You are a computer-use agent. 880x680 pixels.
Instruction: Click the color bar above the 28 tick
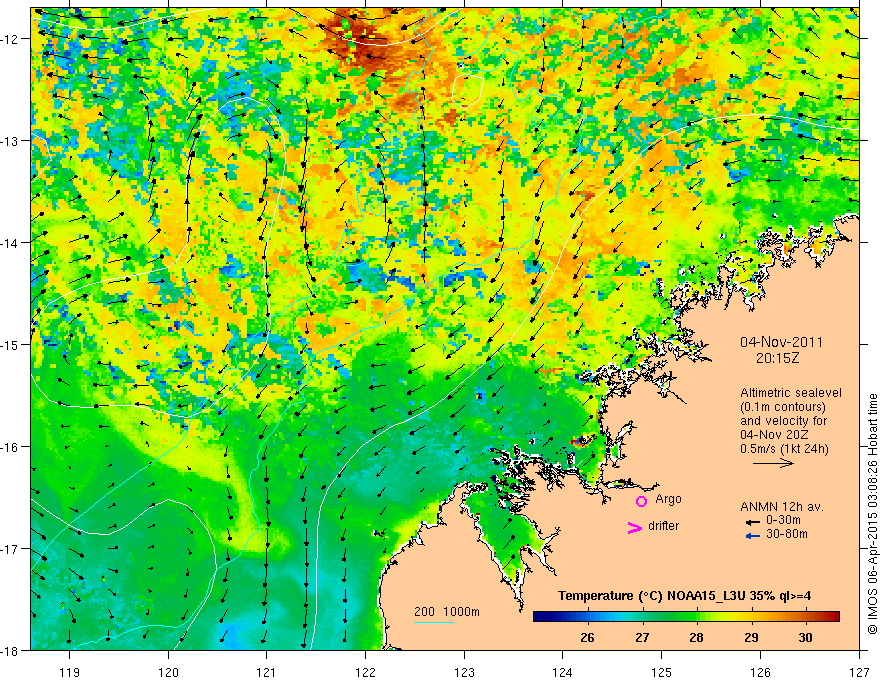tap(696, 617)
